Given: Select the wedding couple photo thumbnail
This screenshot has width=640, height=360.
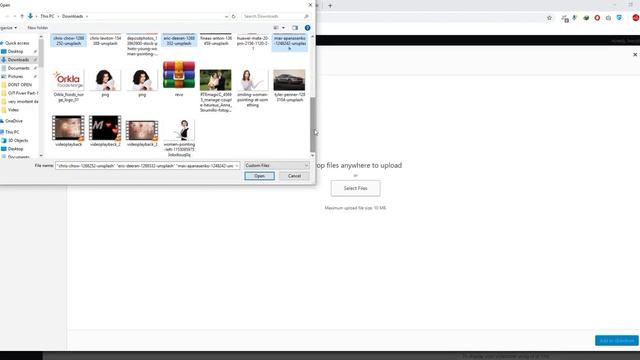Looking at the screenshot, I should [216, 80].
